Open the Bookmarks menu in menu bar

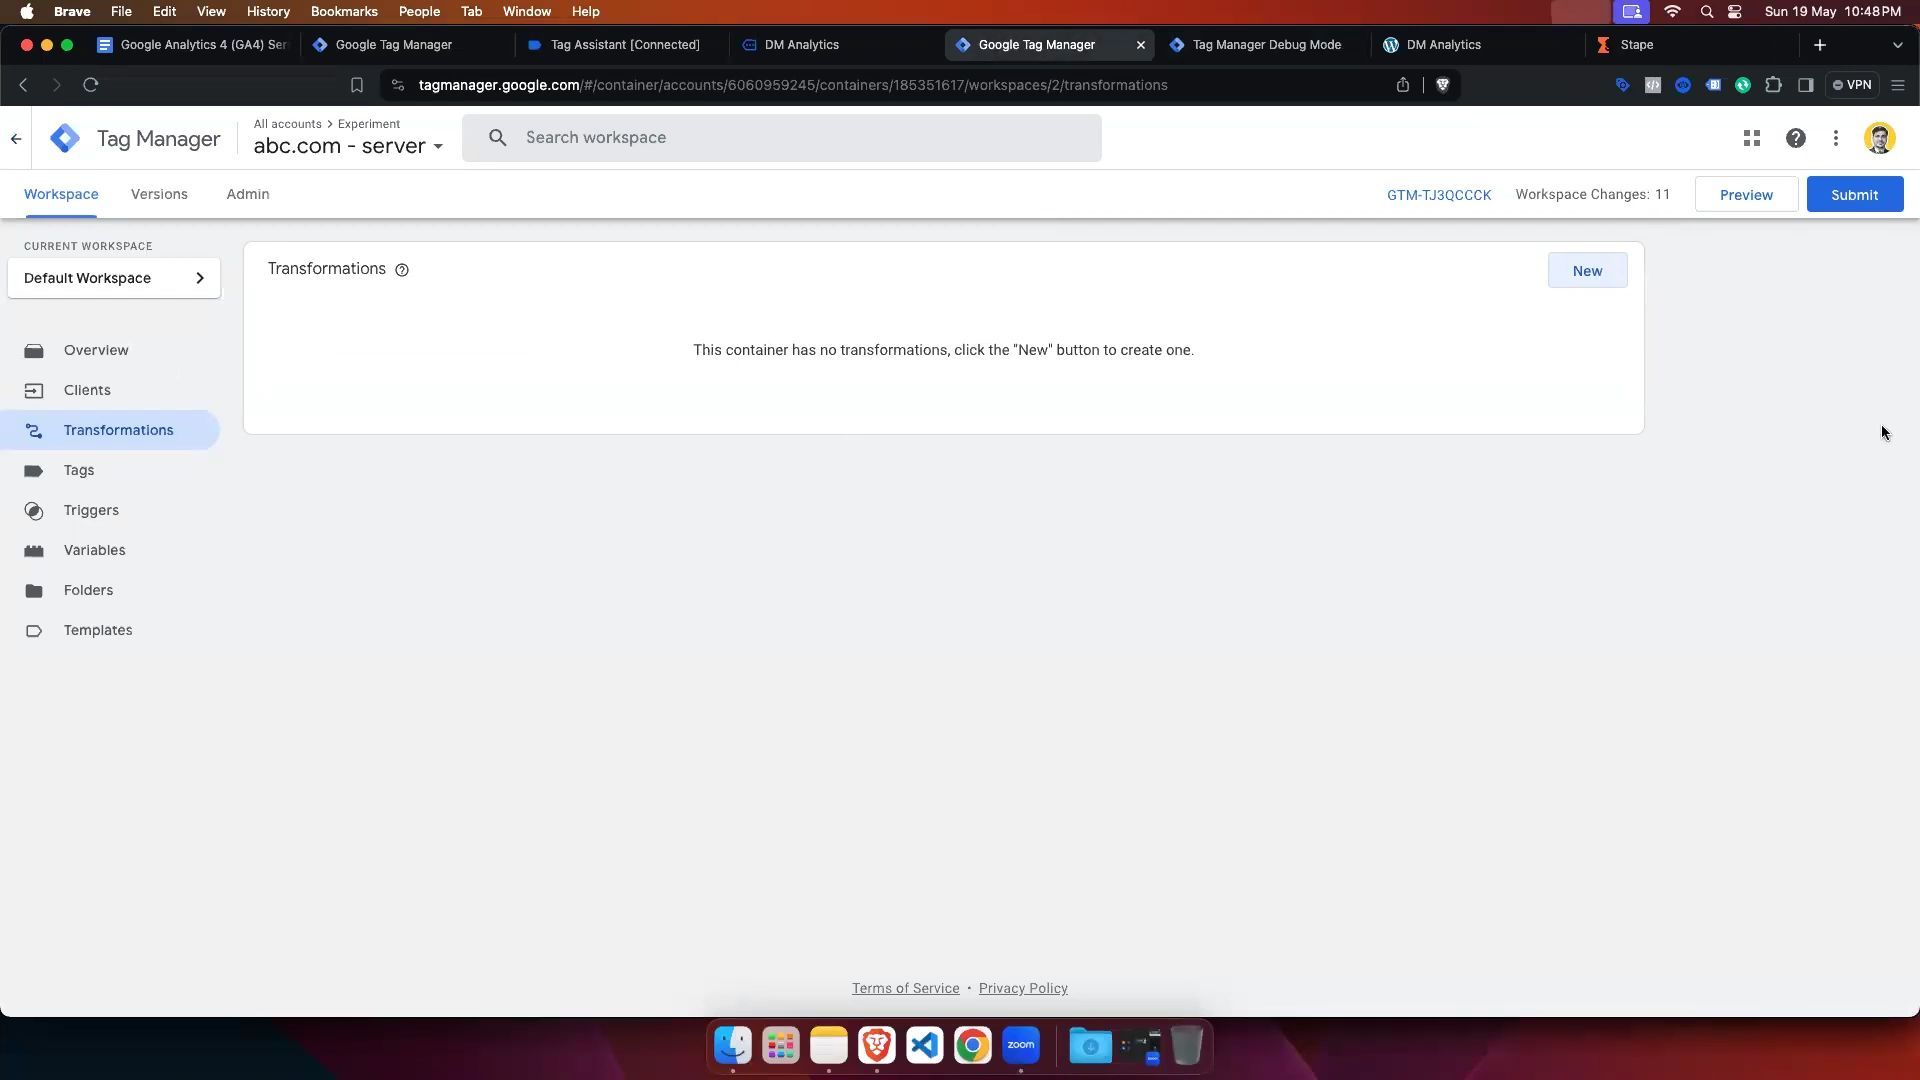coord(343,11)
